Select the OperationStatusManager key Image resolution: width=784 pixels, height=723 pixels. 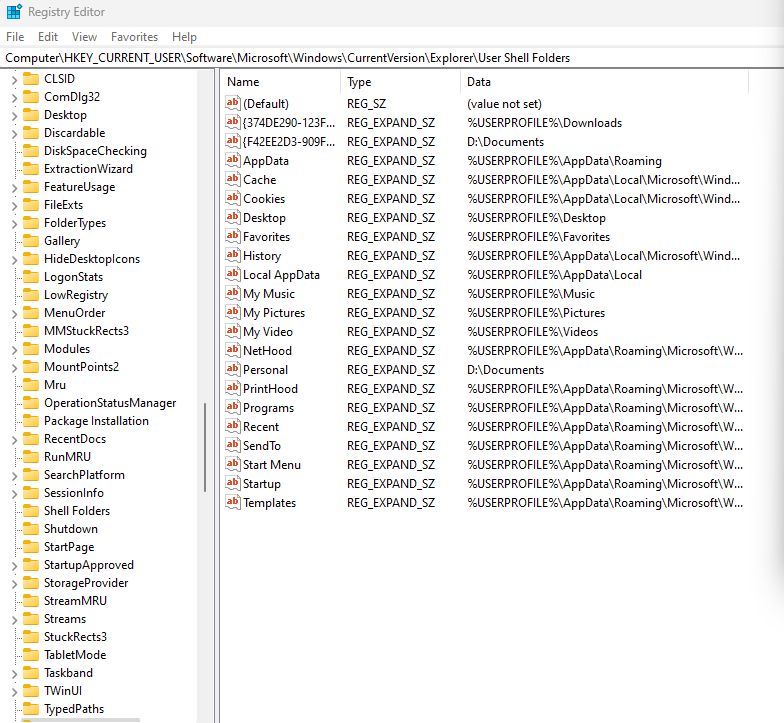[110, 402]
